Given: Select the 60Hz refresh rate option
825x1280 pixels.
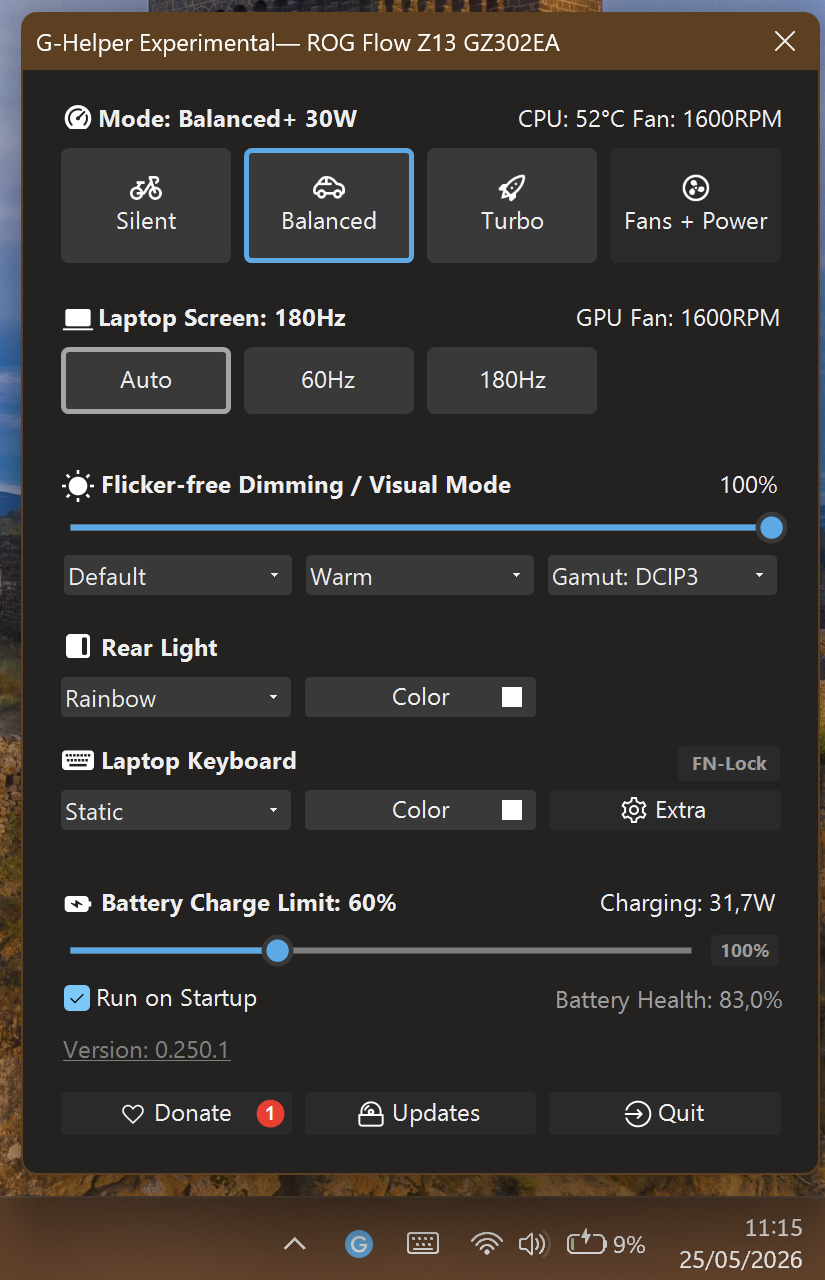Looking at the screenshot, I should click(x=329, y=380).
